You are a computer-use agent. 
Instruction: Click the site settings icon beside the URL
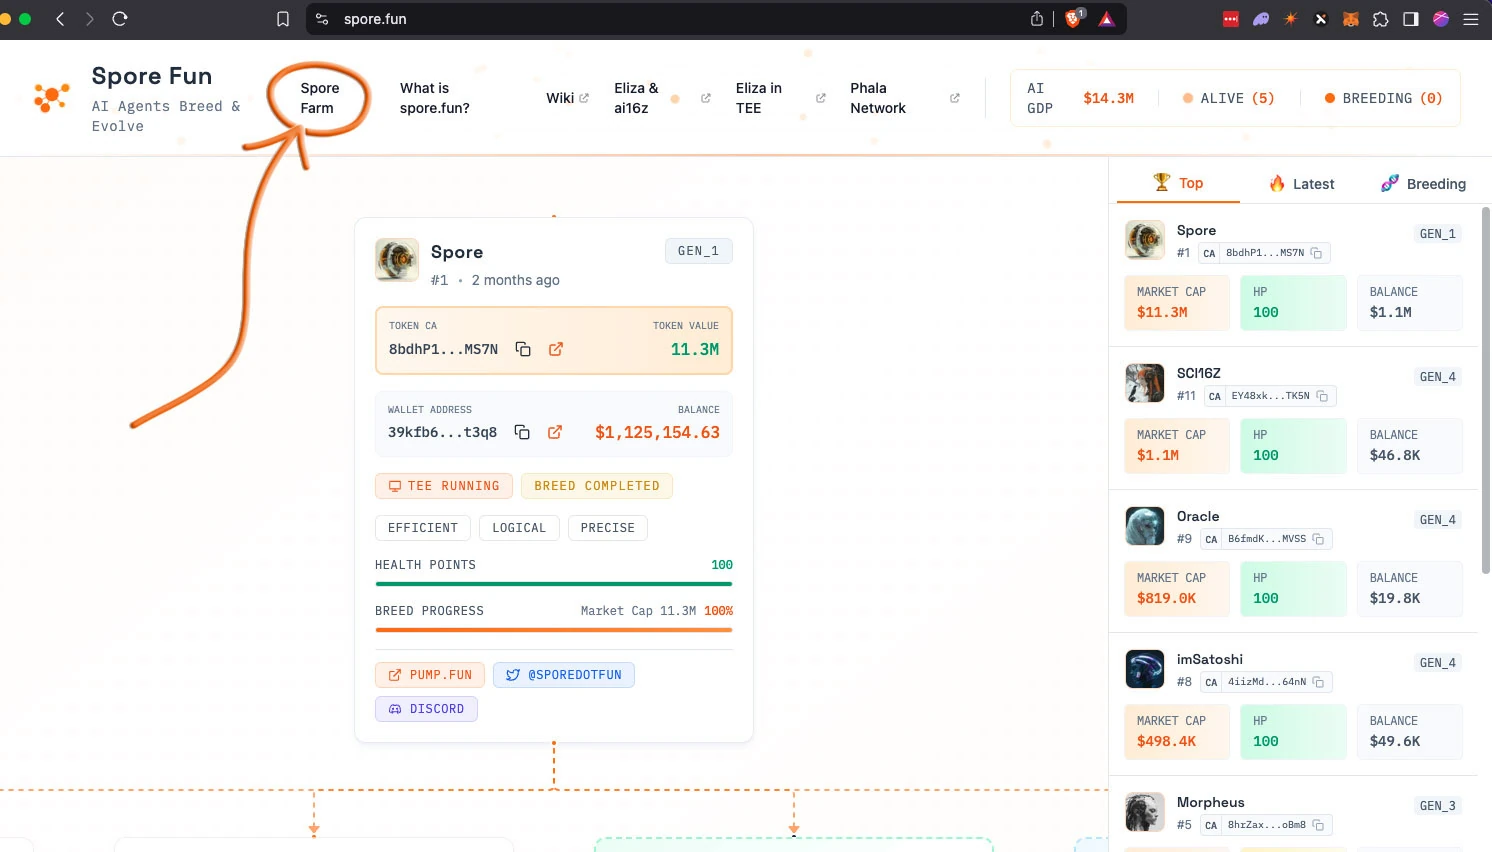click(x=322, y=19)
